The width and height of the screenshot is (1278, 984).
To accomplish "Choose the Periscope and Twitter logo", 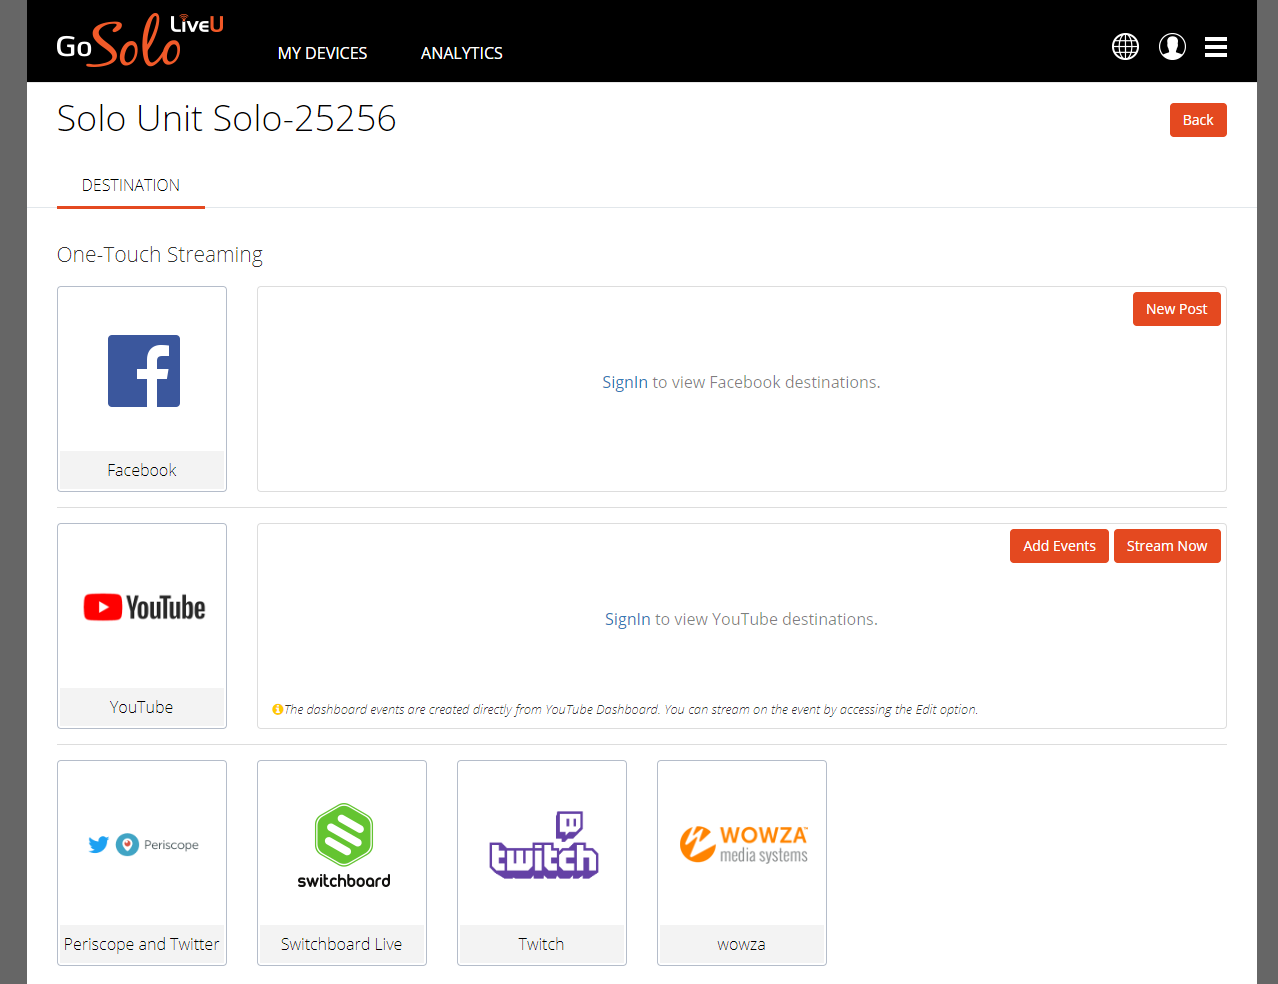I will click(143, 845).
